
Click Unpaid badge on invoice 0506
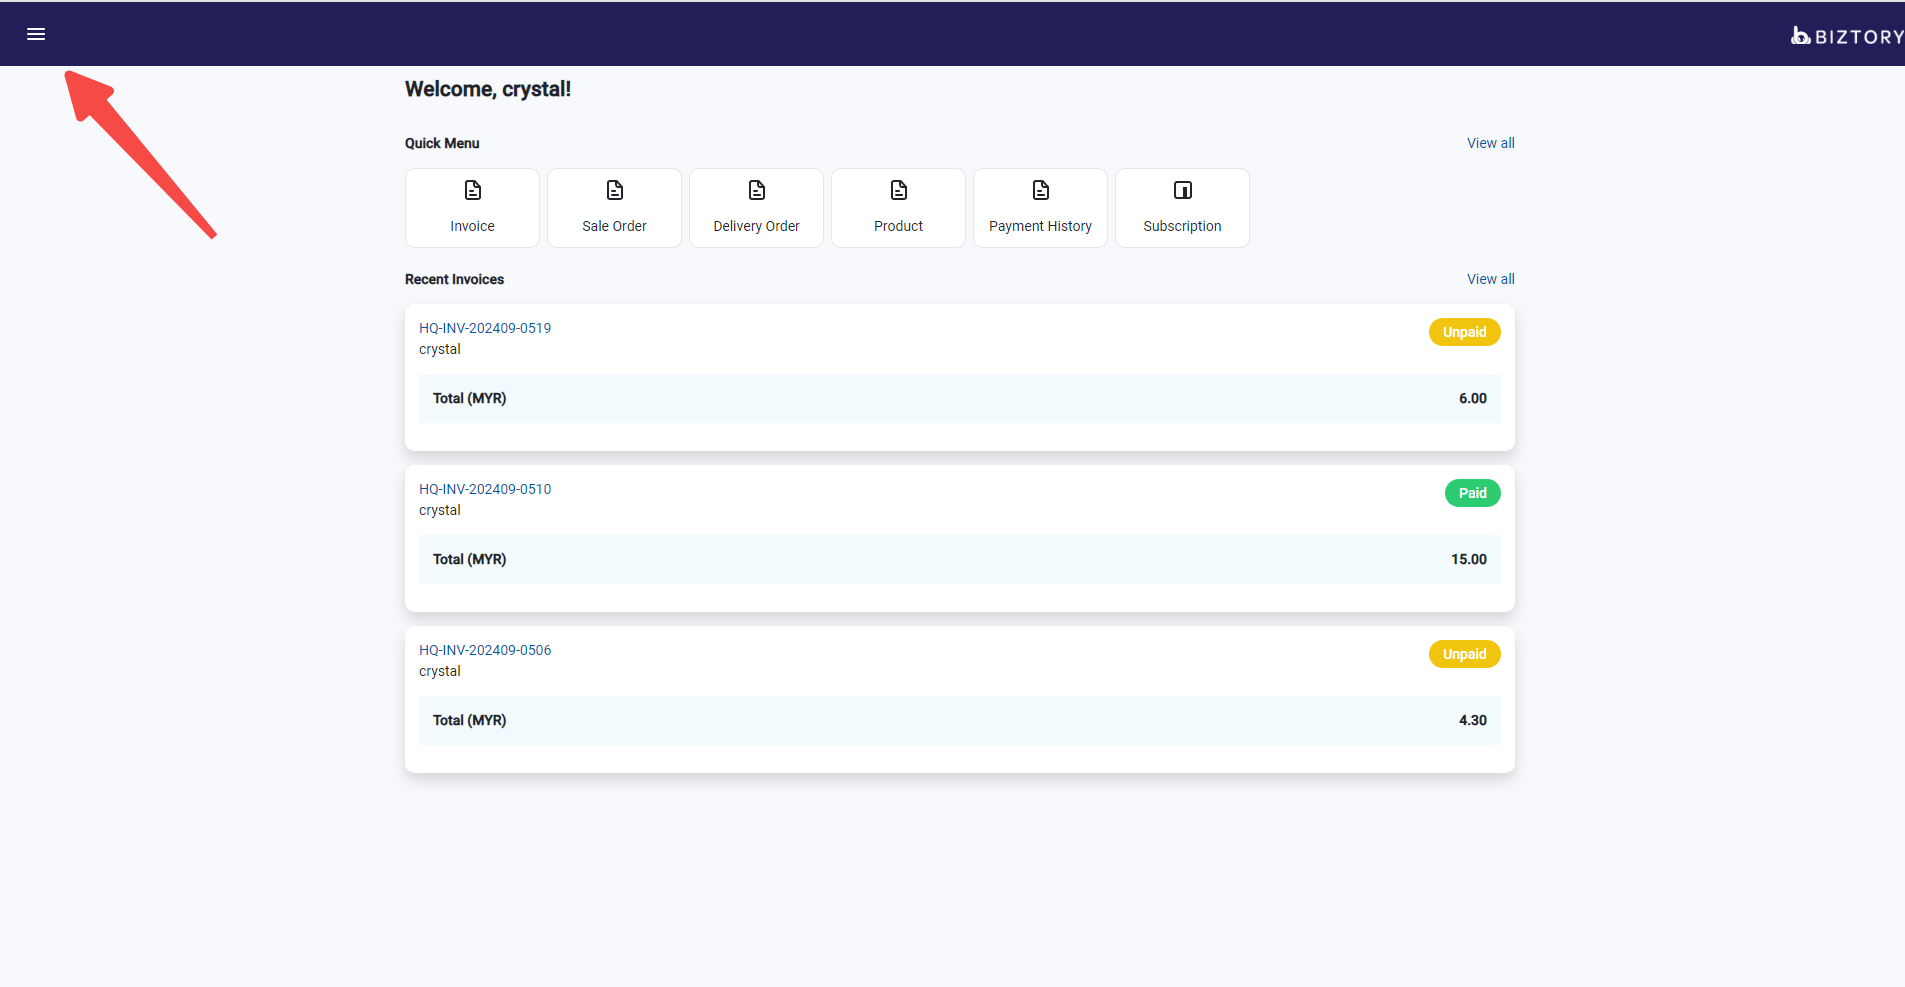coord(1464,654)
